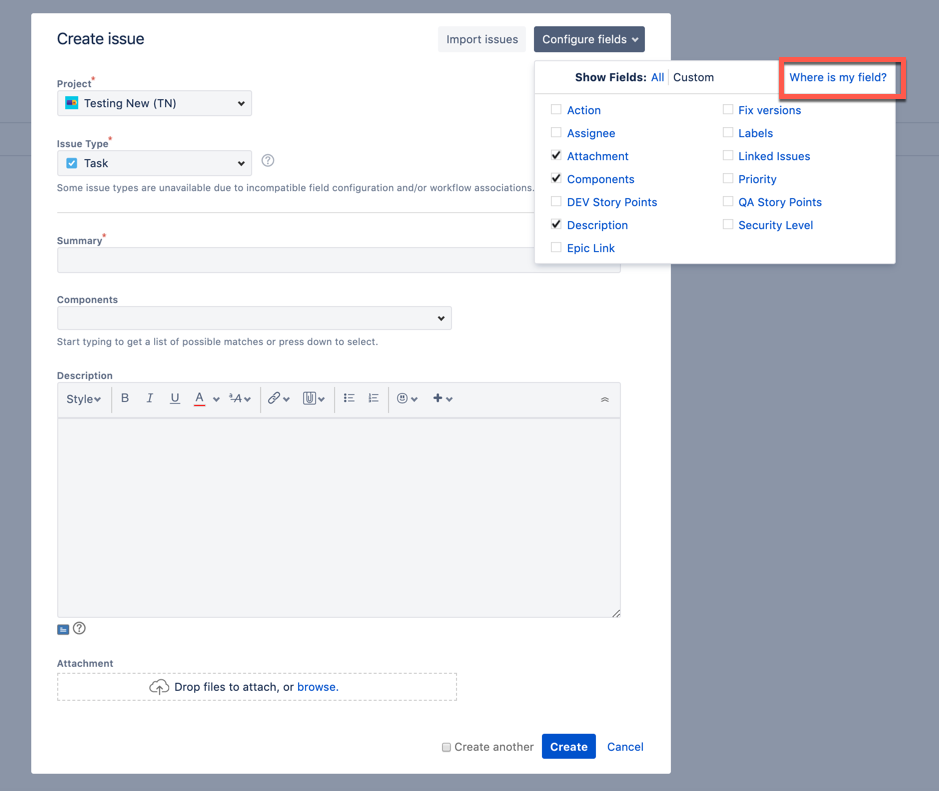Check the Epic Link checkbox
This screenshot has width=939, height=791.
point(556,247)
